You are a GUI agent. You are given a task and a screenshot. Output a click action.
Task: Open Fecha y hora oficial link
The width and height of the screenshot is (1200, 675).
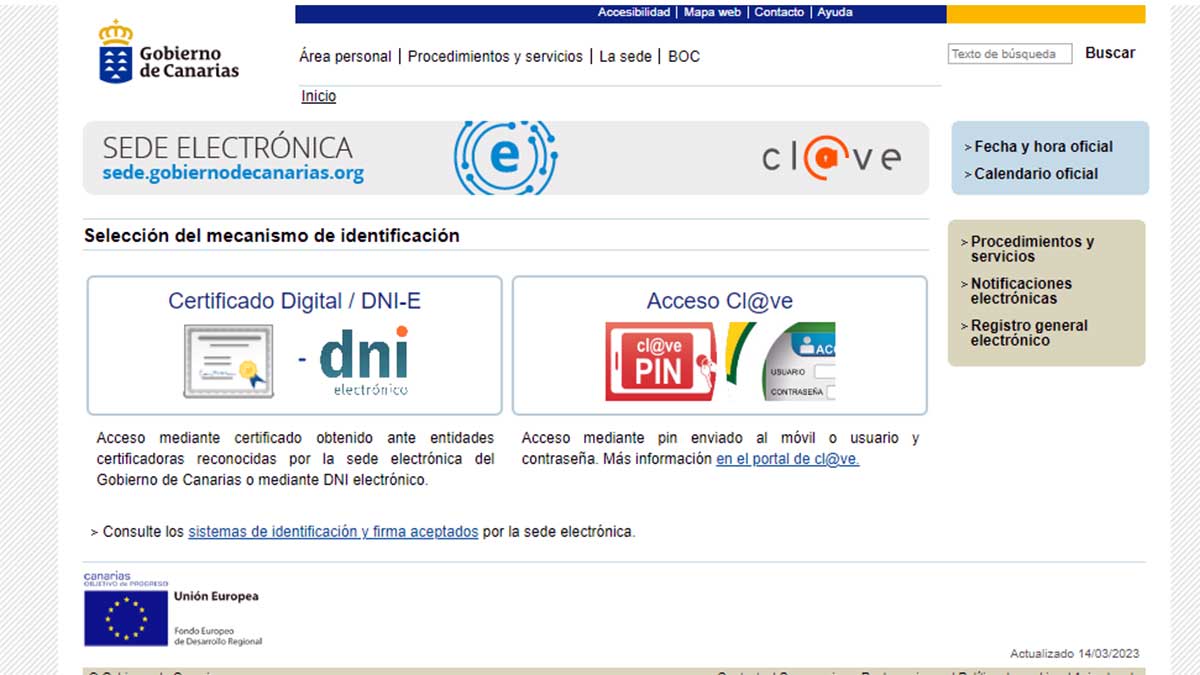pyautogui.click(x=1043, y=147)
